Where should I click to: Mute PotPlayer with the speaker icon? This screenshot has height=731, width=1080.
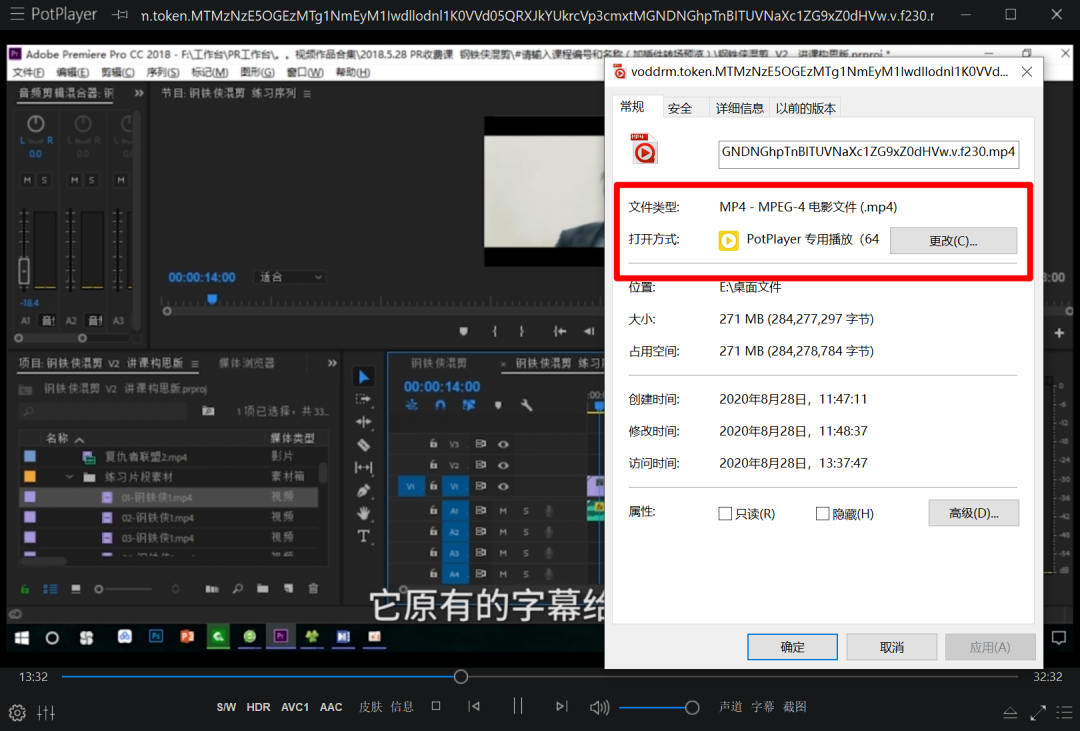tap(599, 707)
